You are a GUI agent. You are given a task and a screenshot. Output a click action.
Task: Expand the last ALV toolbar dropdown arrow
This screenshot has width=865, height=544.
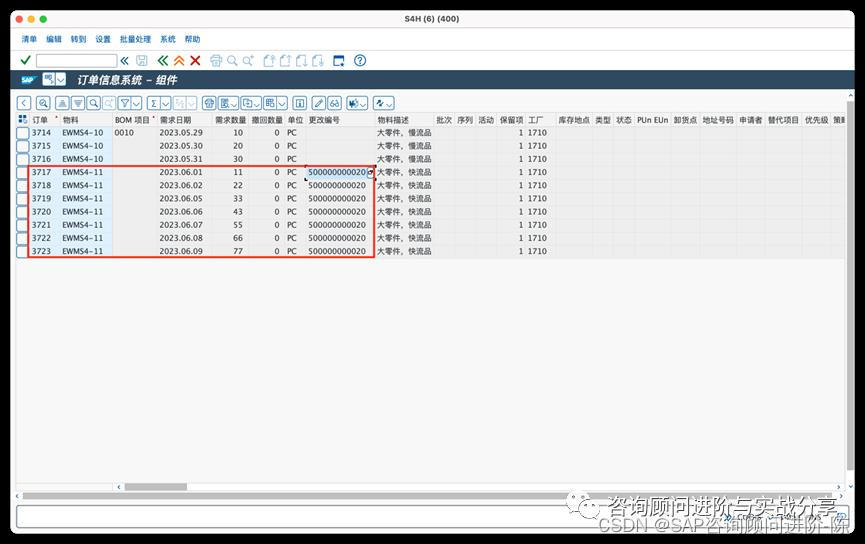pyautogui.click(x=389, y=103)
